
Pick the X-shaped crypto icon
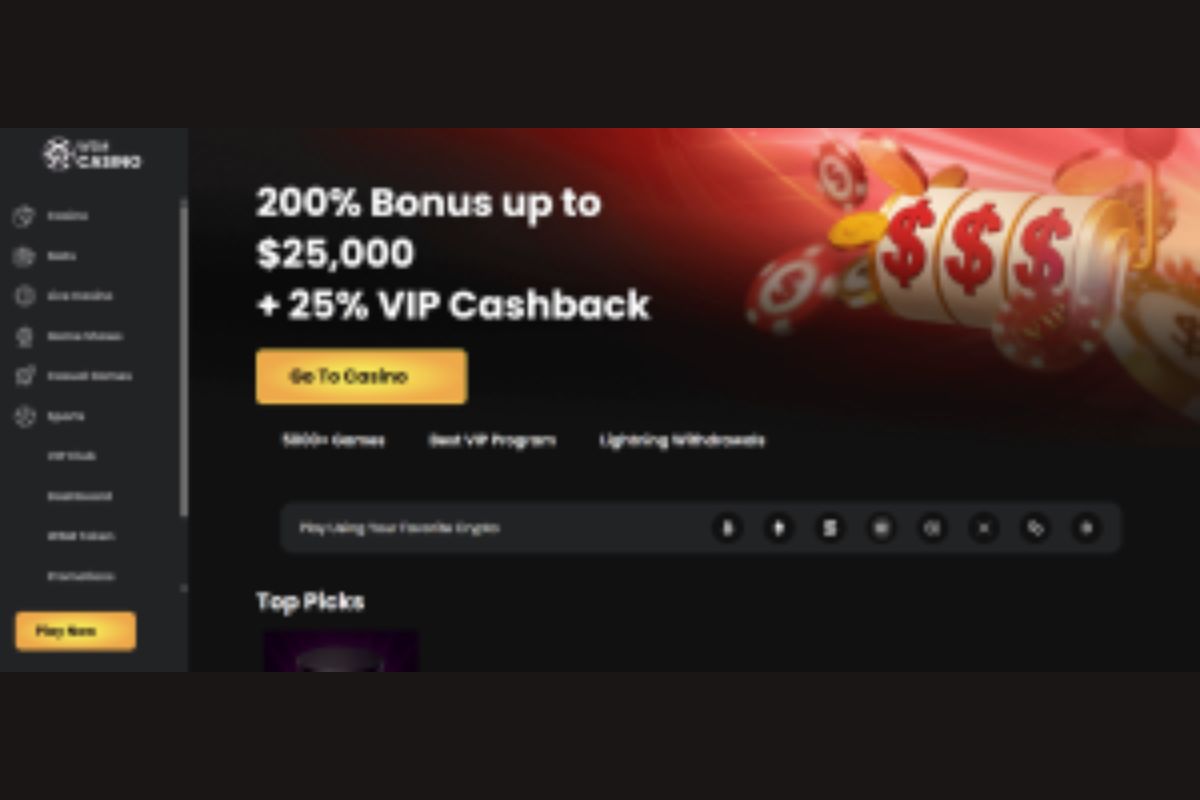tap(984, 528)
